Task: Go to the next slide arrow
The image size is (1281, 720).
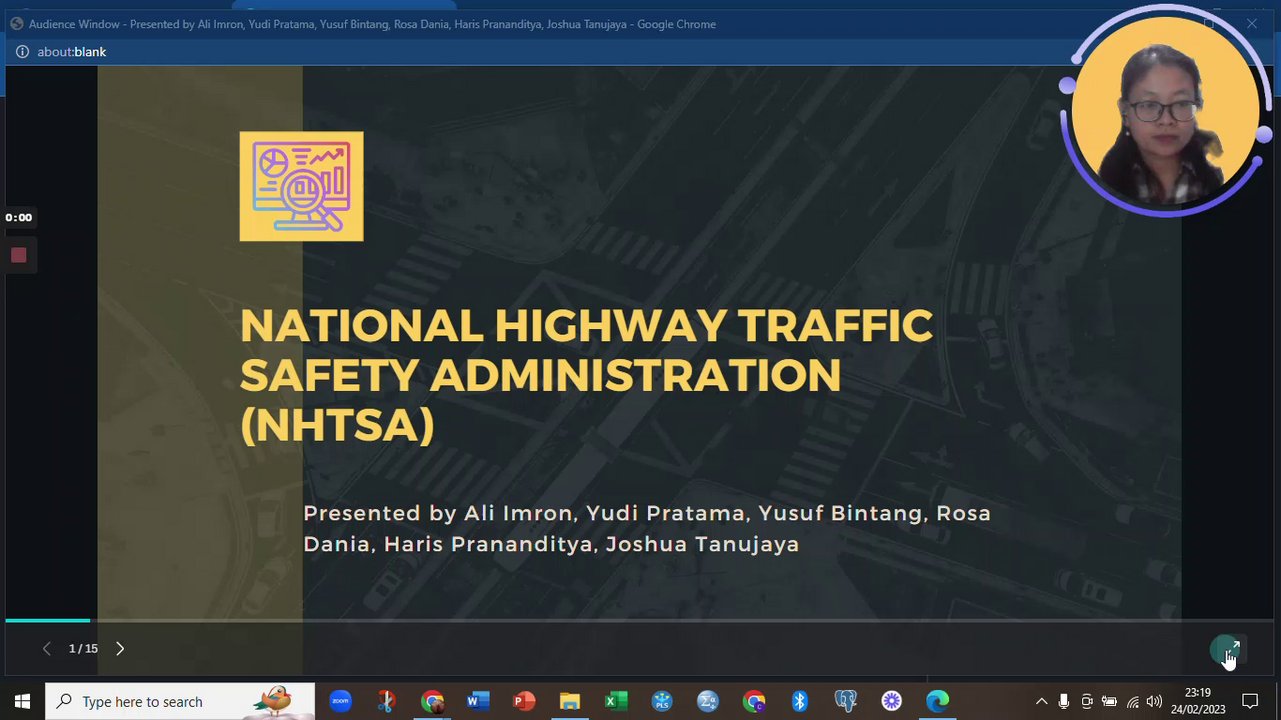Action: pos(120,648)
